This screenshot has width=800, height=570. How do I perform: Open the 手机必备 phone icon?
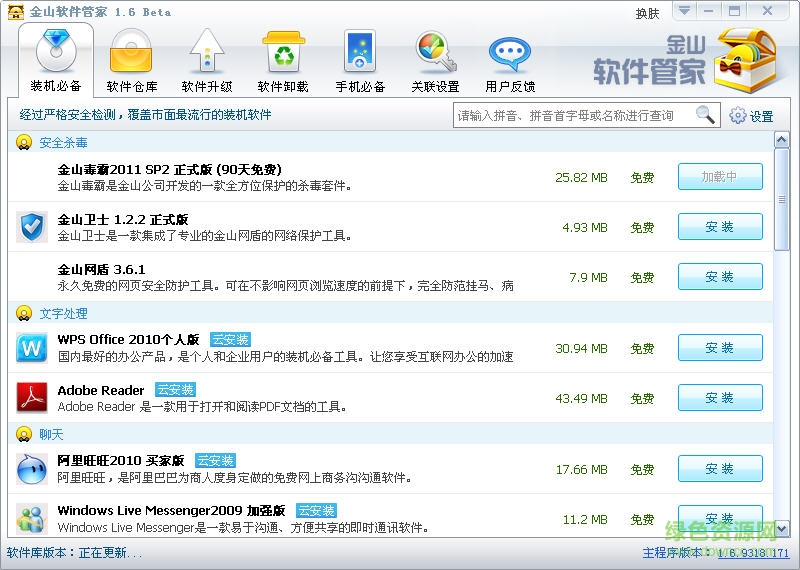point(359,51)
